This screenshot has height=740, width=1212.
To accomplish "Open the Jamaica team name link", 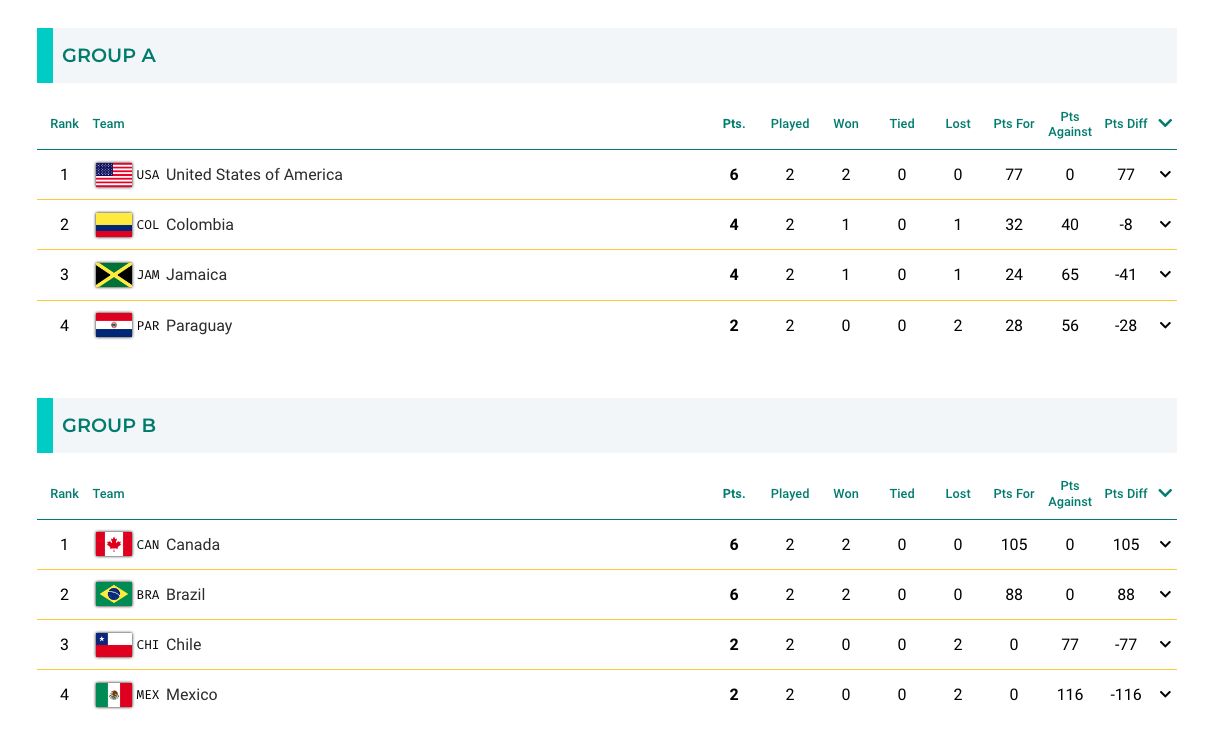I will 196,275.
